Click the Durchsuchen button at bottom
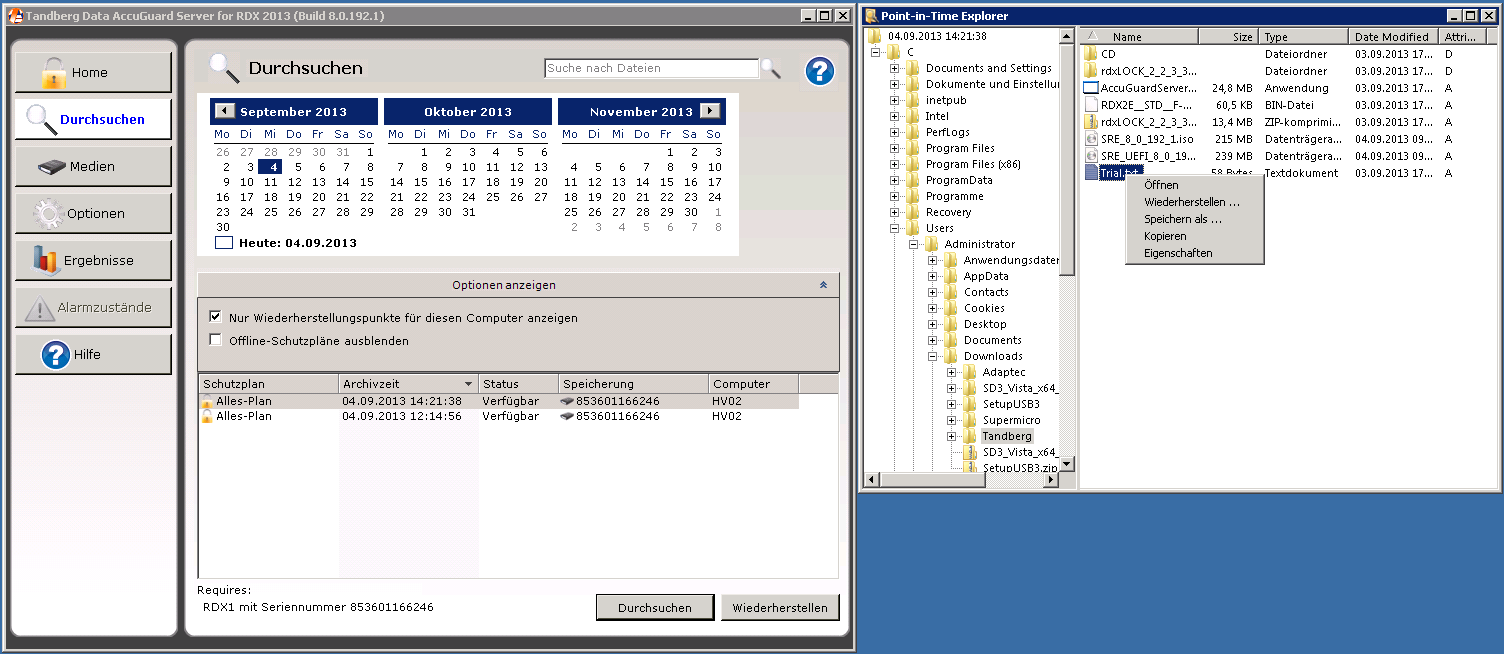The image size is (1504, 654). coord(655,607)
